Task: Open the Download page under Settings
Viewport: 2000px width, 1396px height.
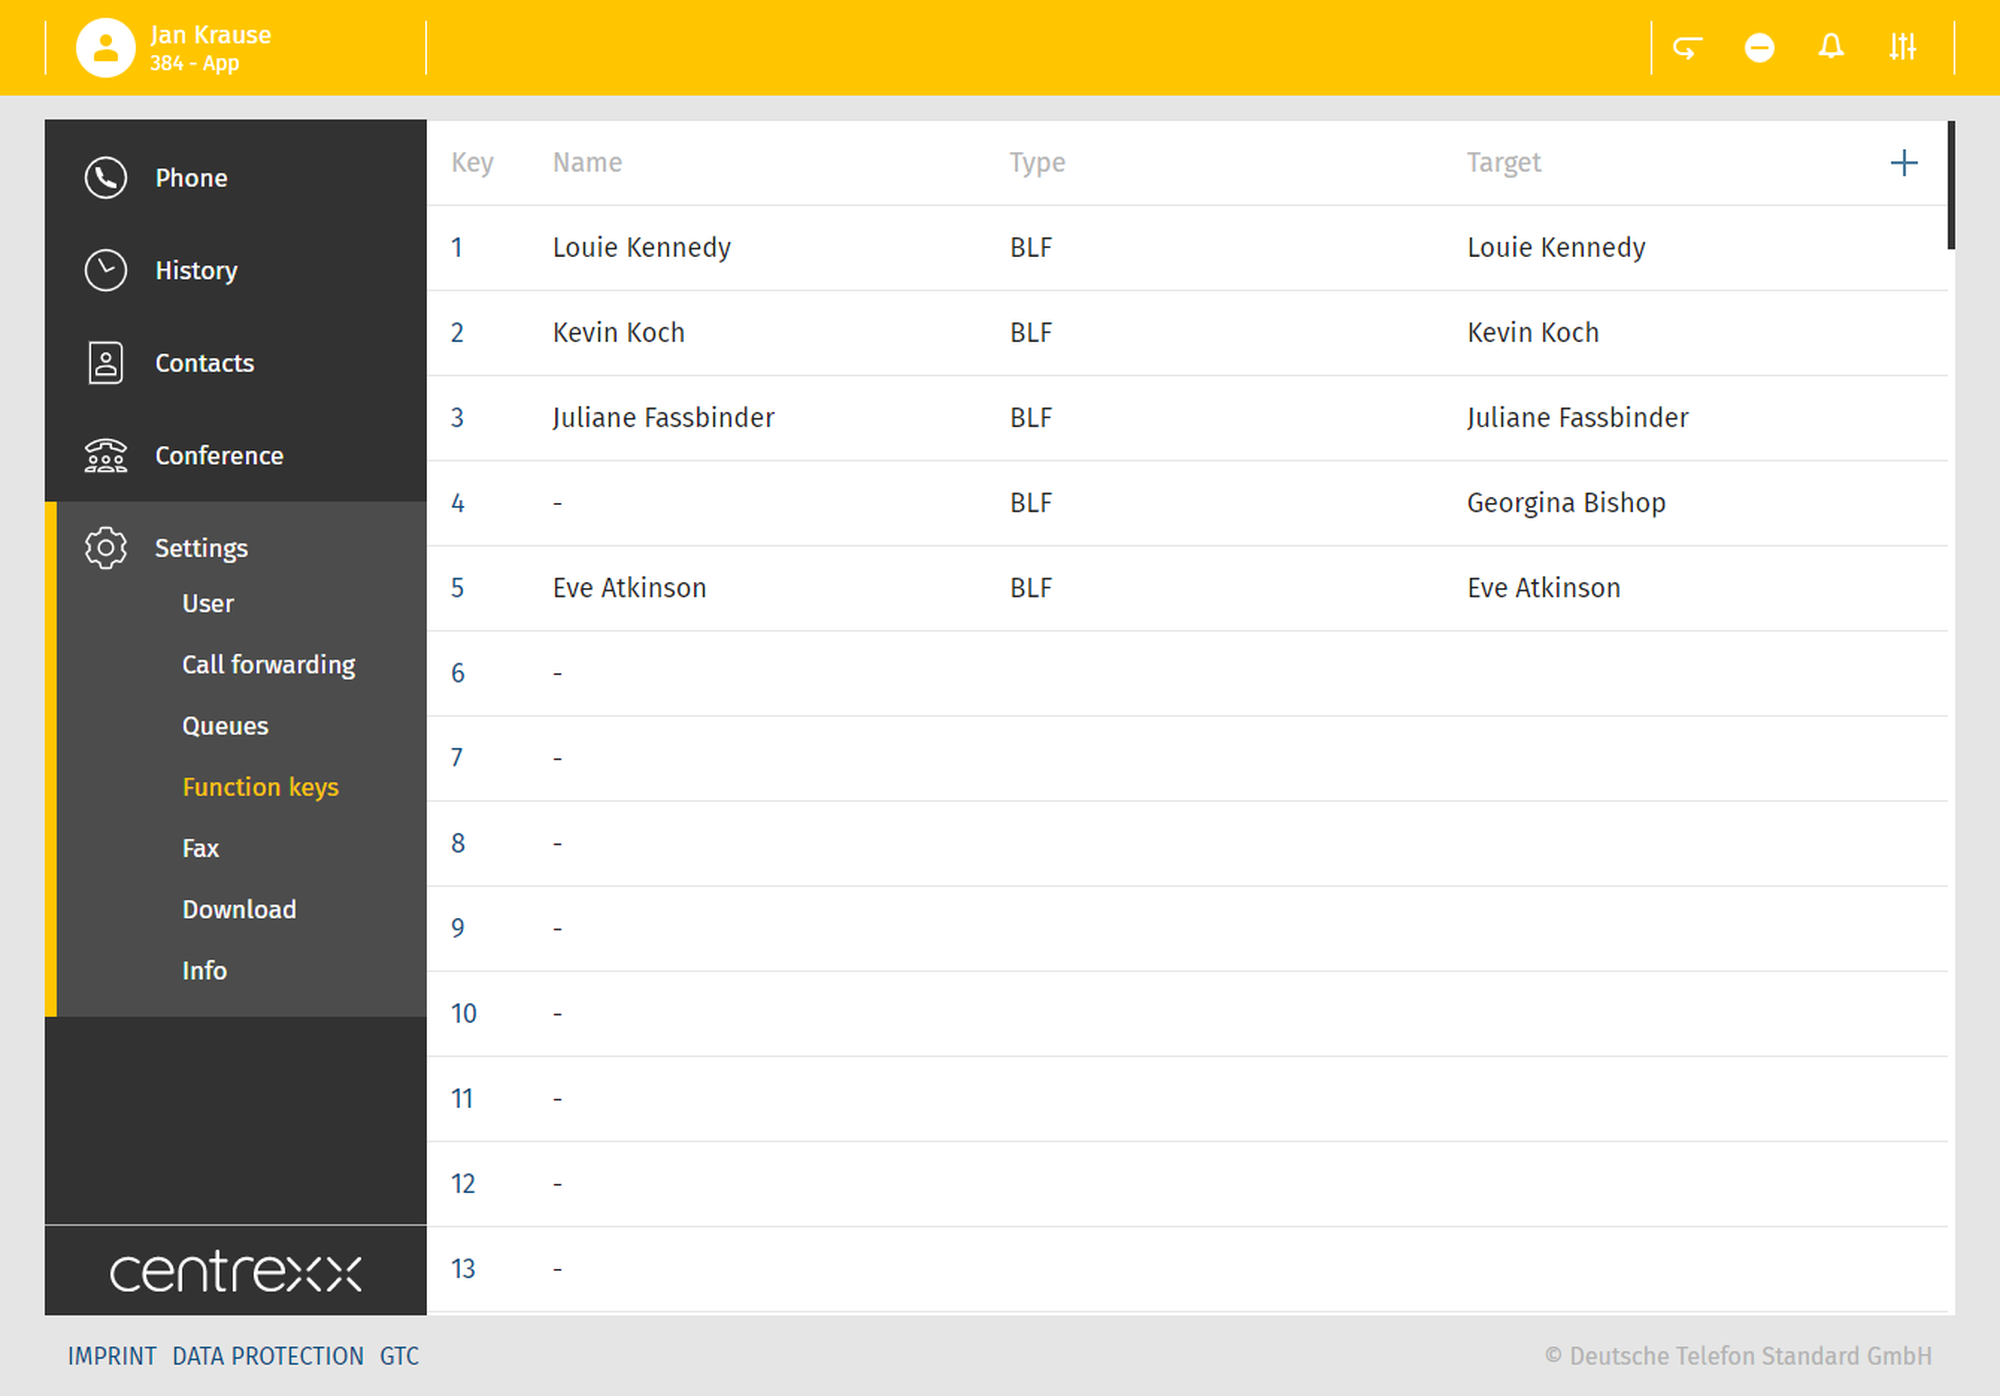Action: pyautogui.click(x=239, y=909)
